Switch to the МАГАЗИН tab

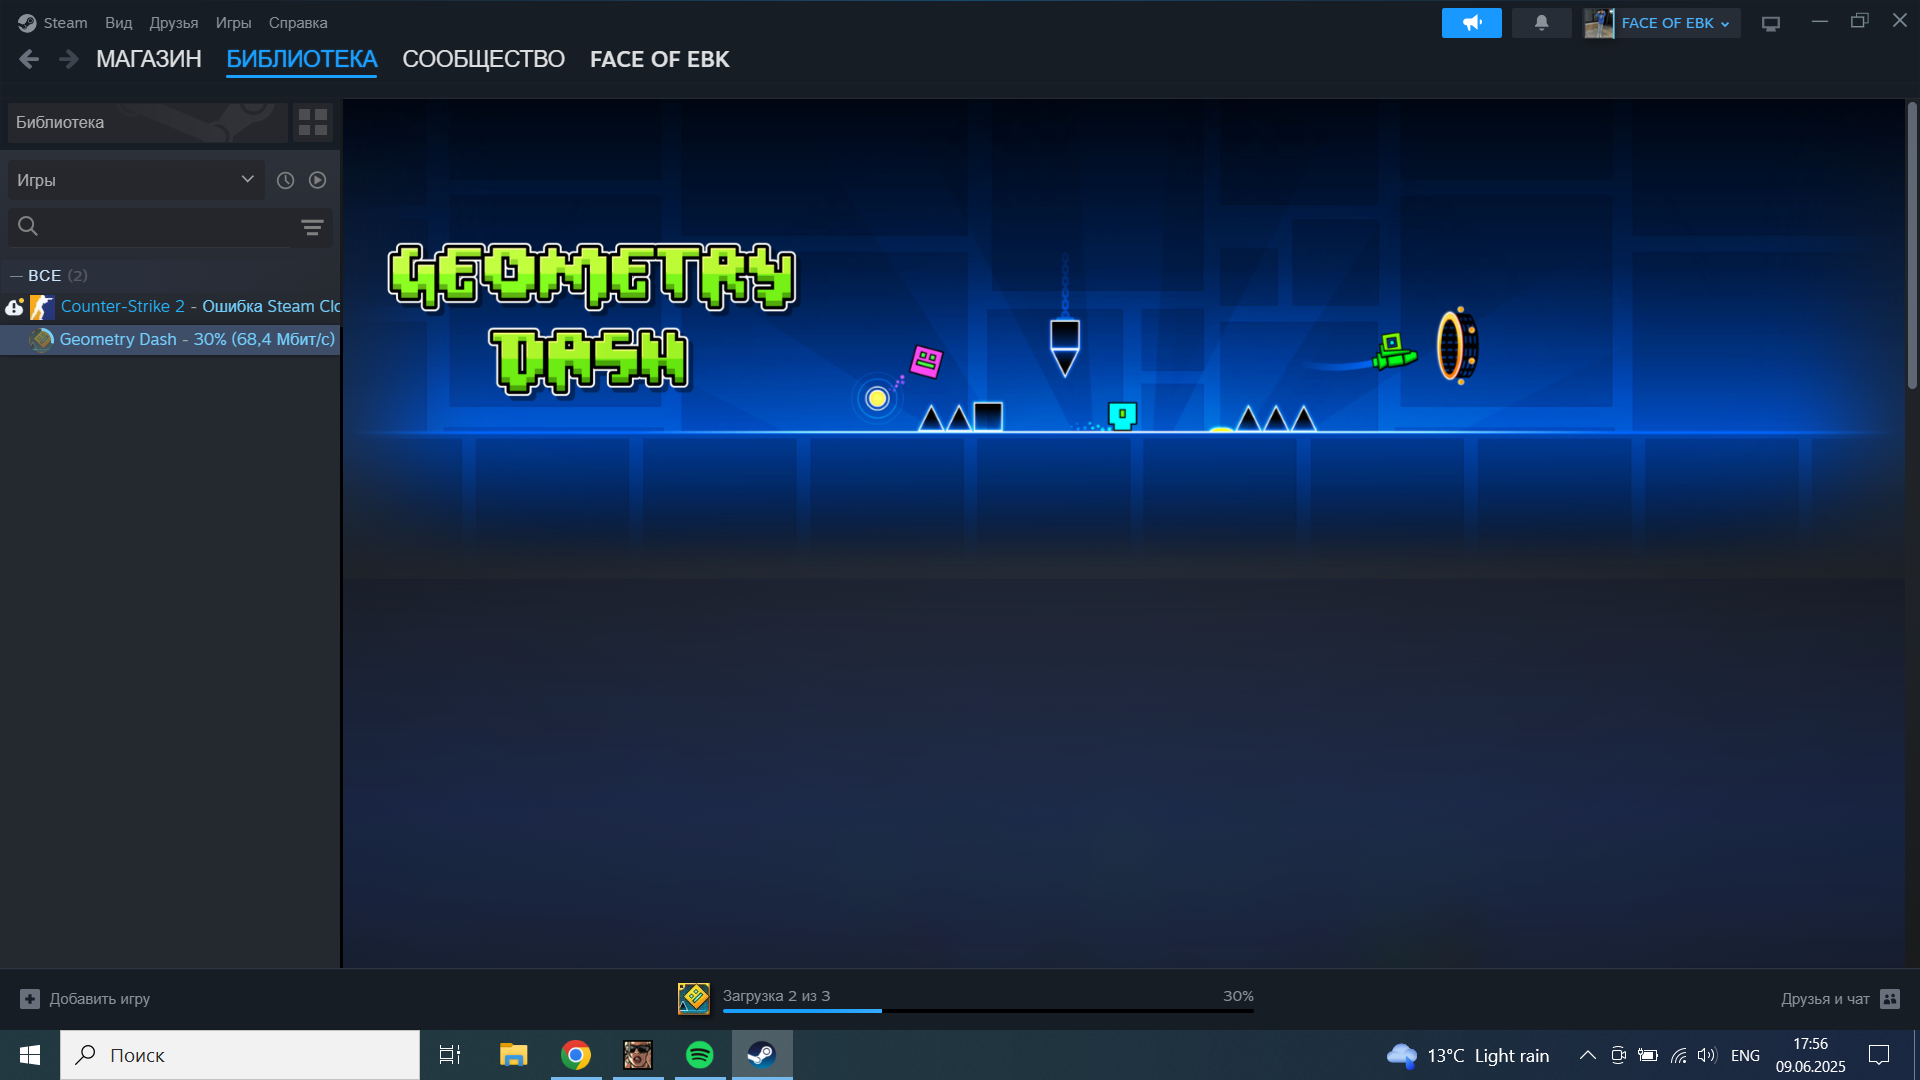pyautogui.click(x=149, y=59)
